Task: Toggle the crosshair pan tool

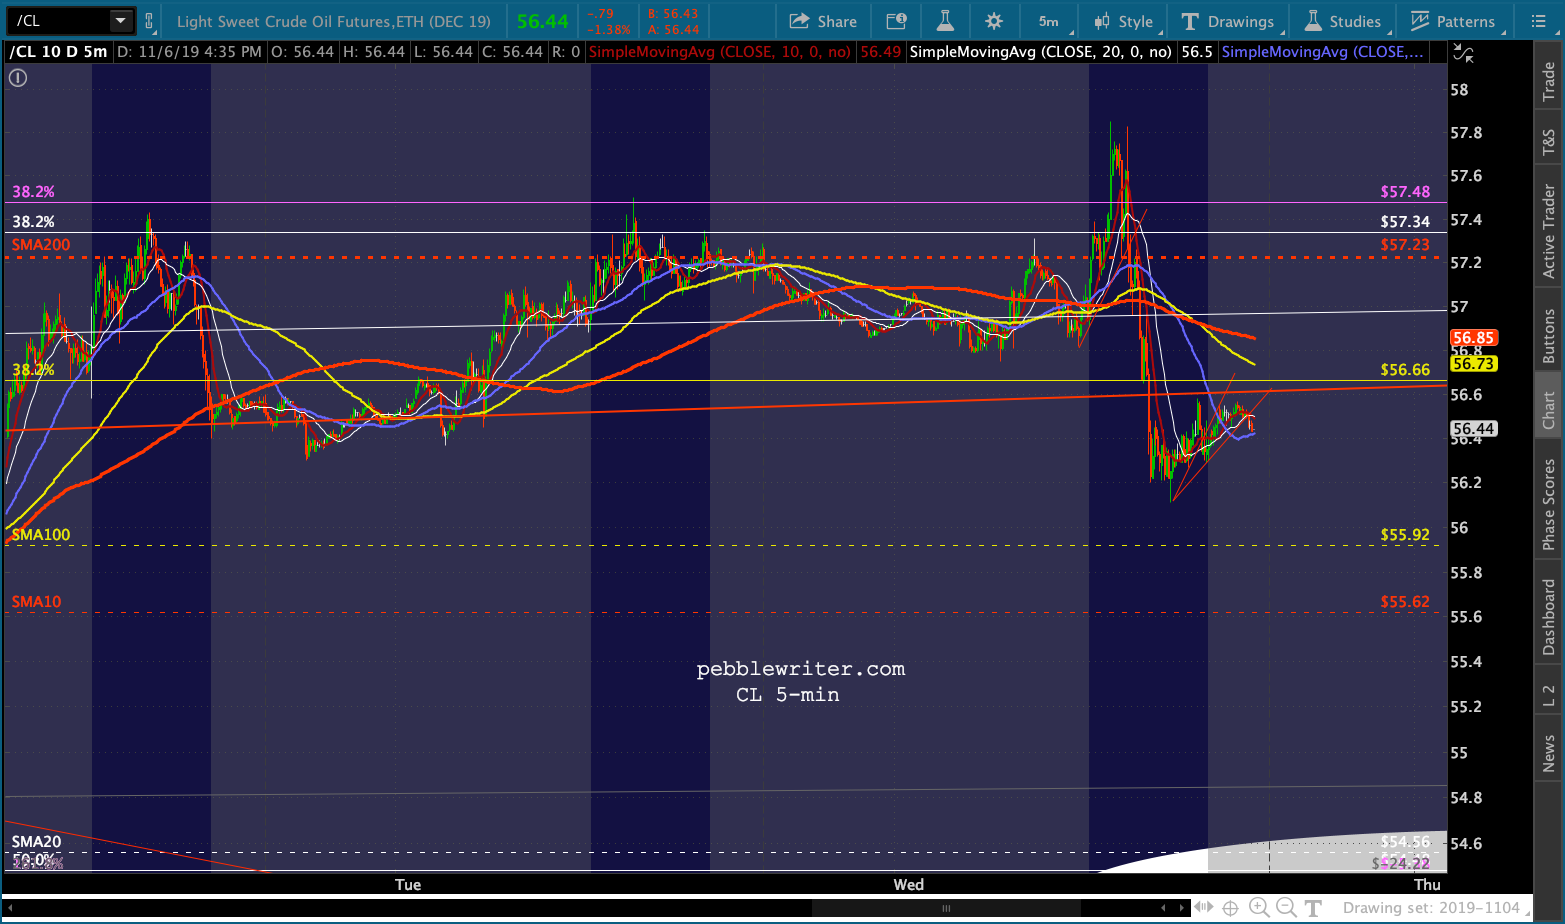Action: point(1230,908)
